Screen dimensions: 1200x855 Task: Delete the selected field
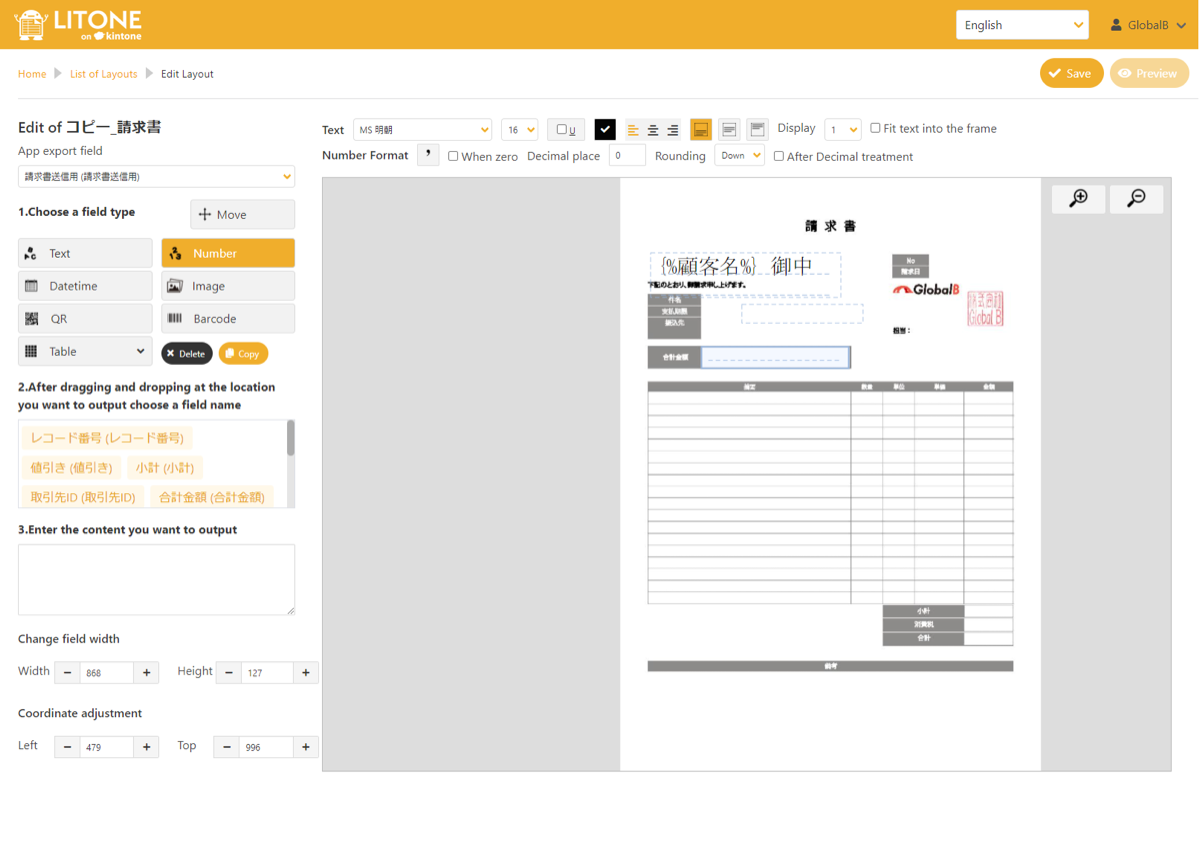tap(187, 354)
